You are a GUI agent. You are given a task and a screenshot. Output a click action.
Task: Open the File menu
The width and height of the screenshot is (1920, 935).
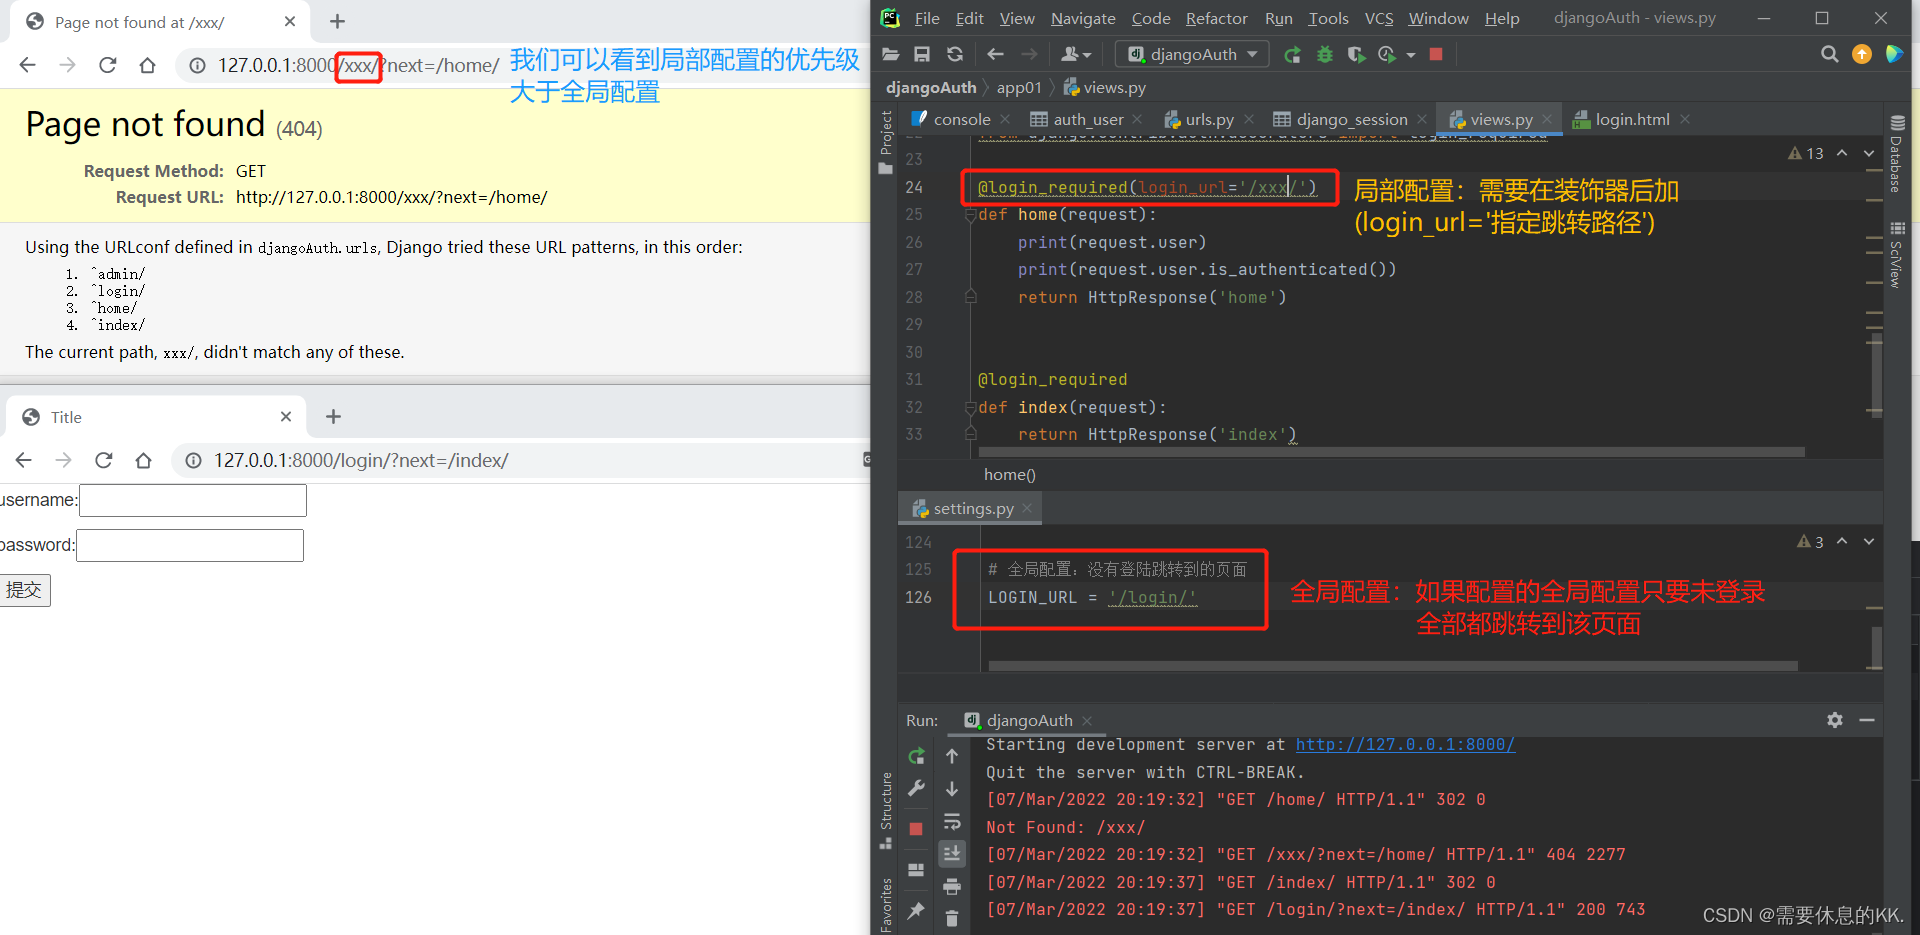click(927, 18)
